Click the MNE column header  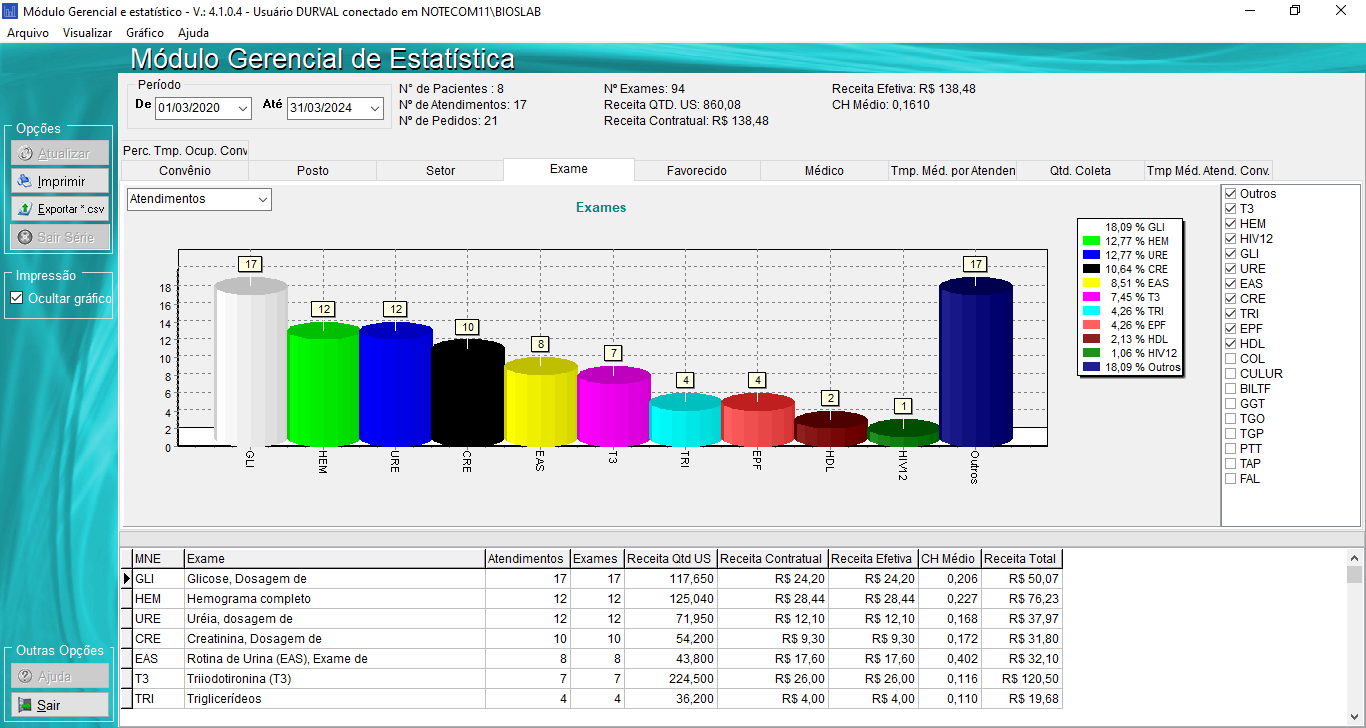coord(158,559)
